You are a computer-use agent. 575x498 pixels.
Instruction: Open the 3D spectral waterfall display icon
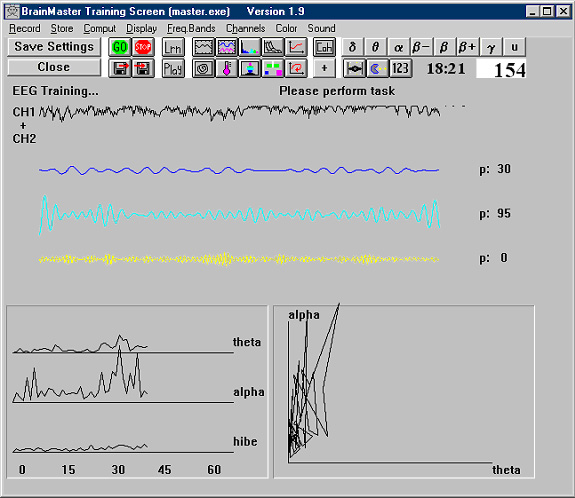pyautogui.click(x=273, y=47)
